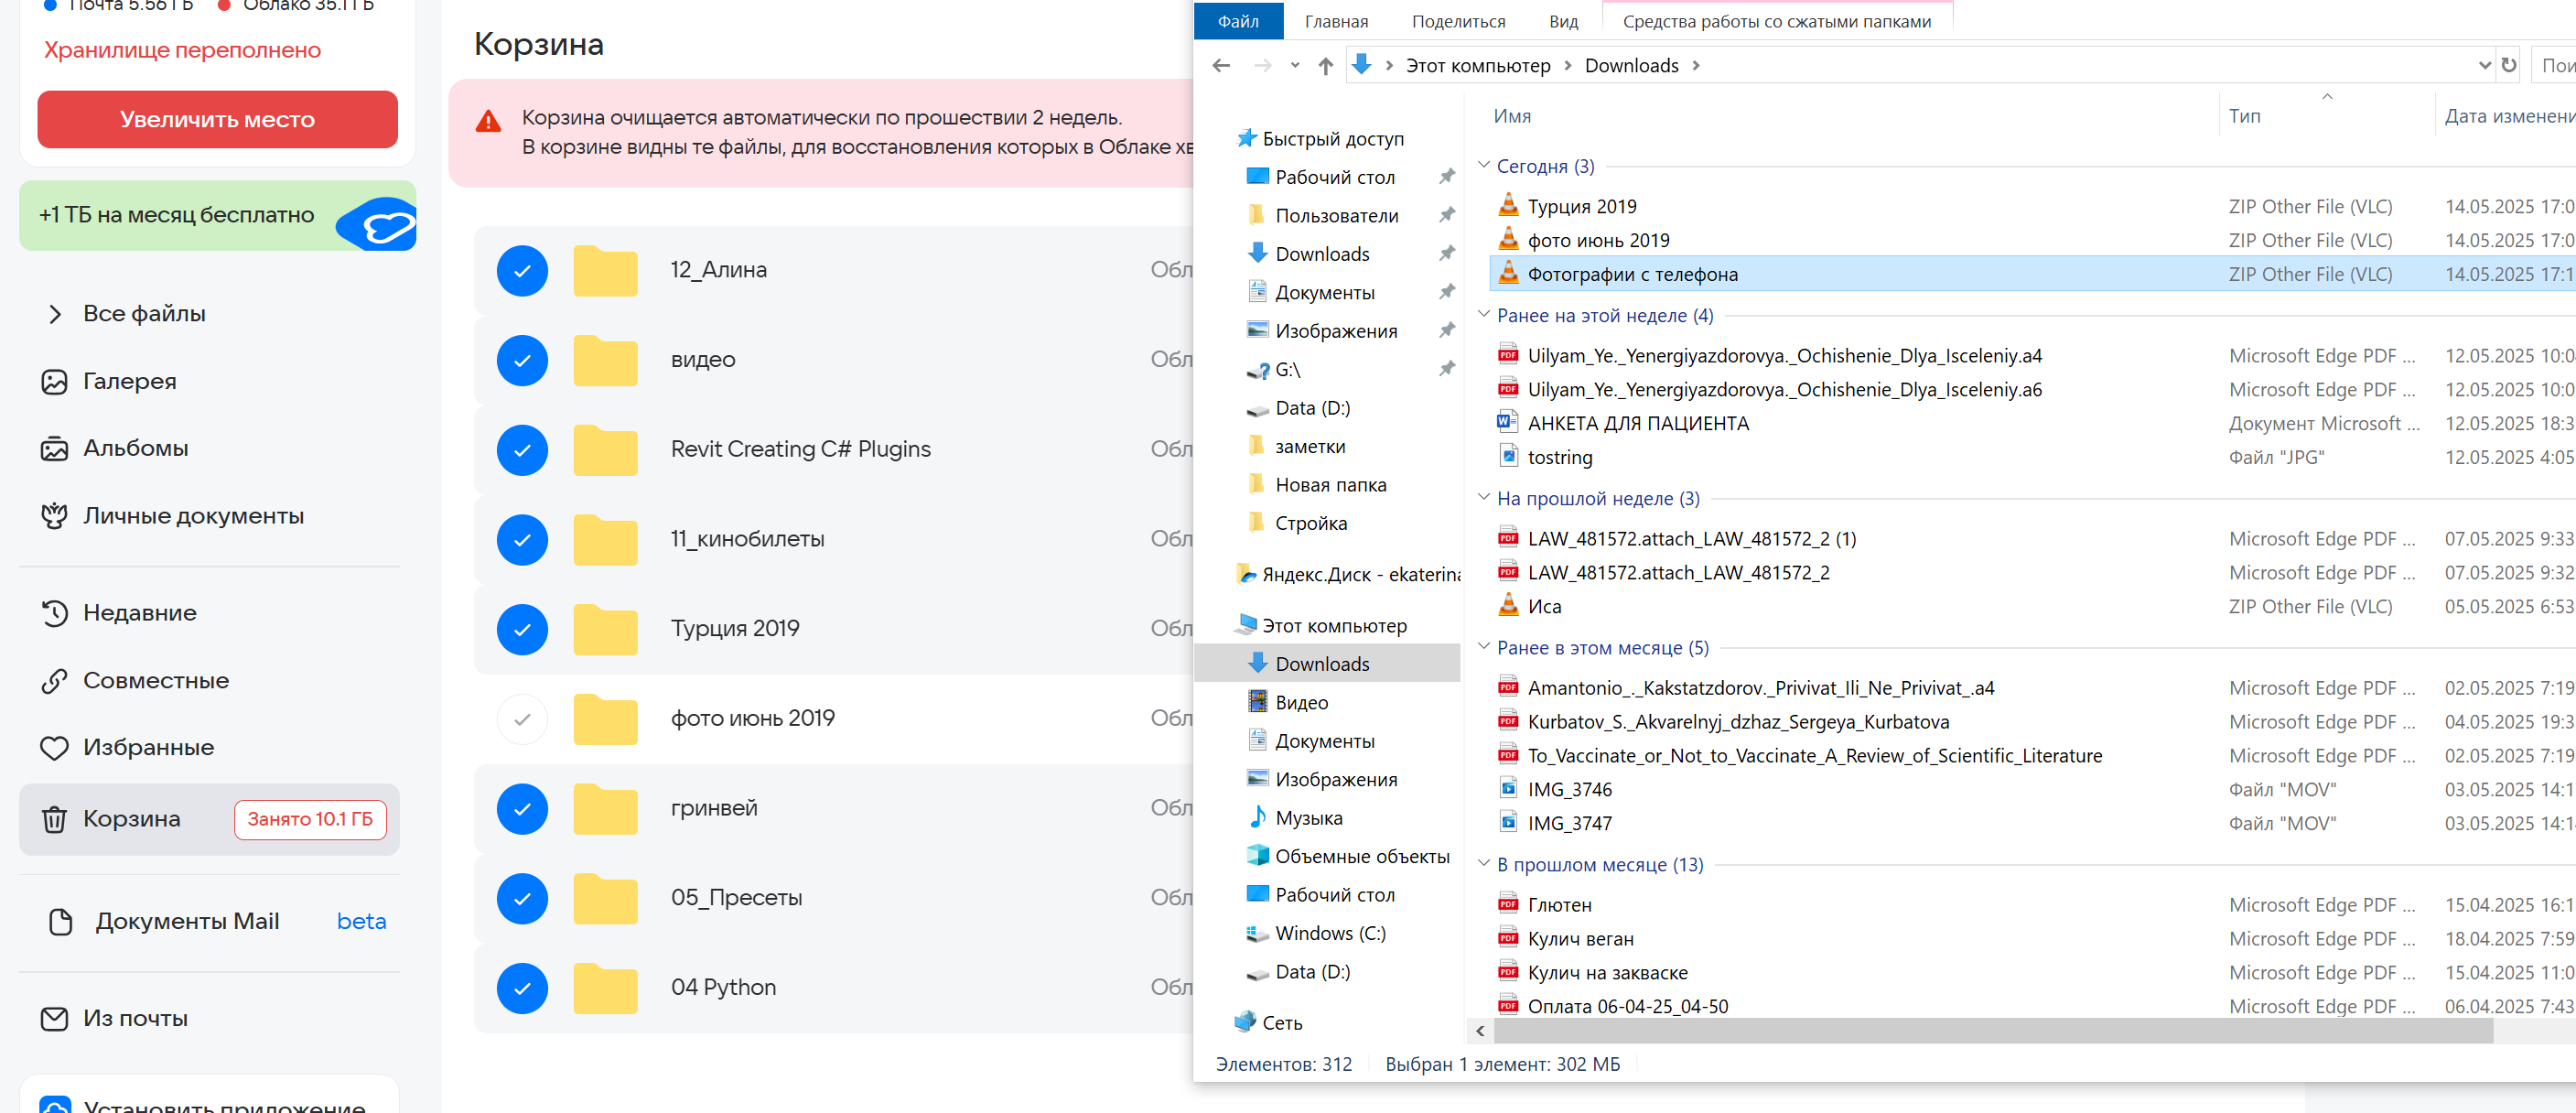
Task: Check the фото июнь 2019 checkbox
Action: [522, 719]
